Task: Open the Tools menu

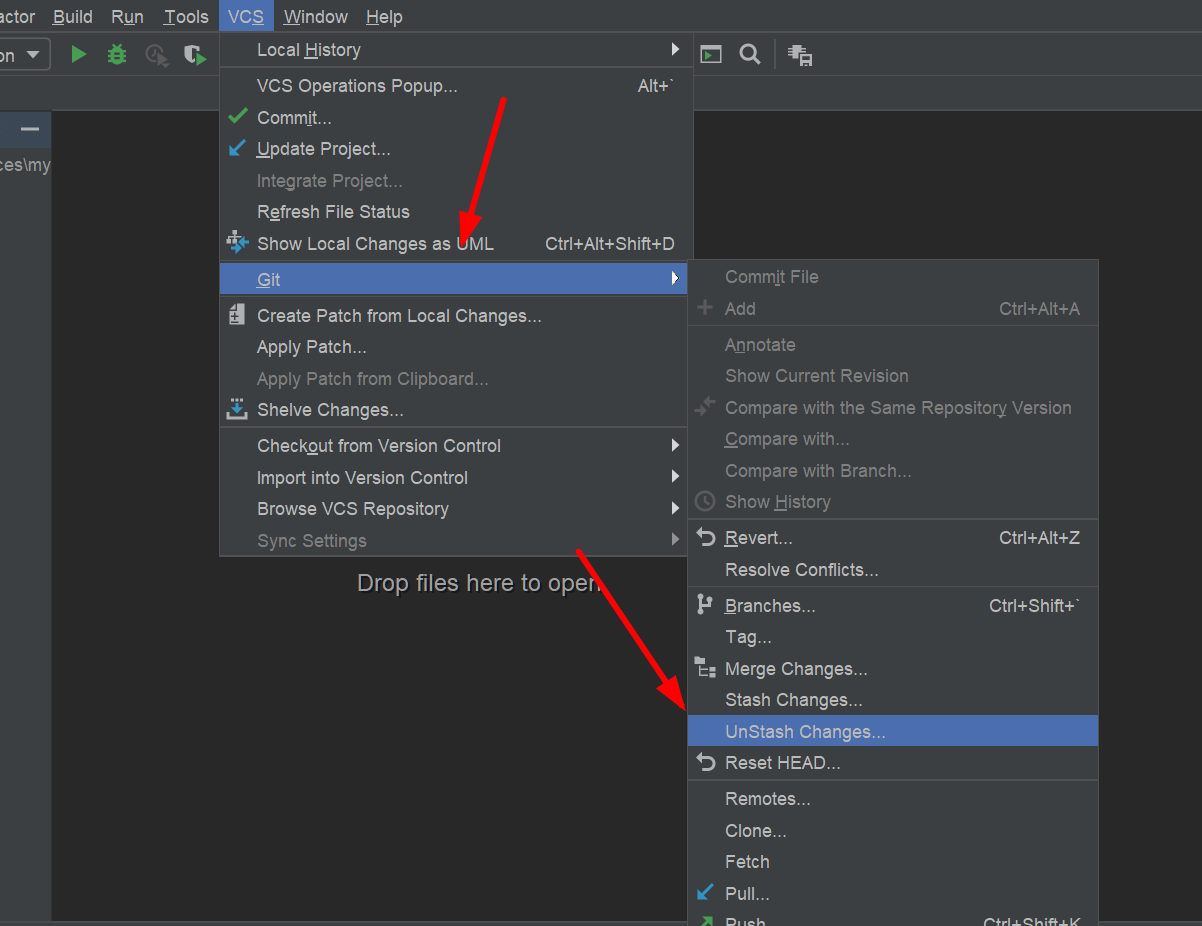Action: pos(186,17)
